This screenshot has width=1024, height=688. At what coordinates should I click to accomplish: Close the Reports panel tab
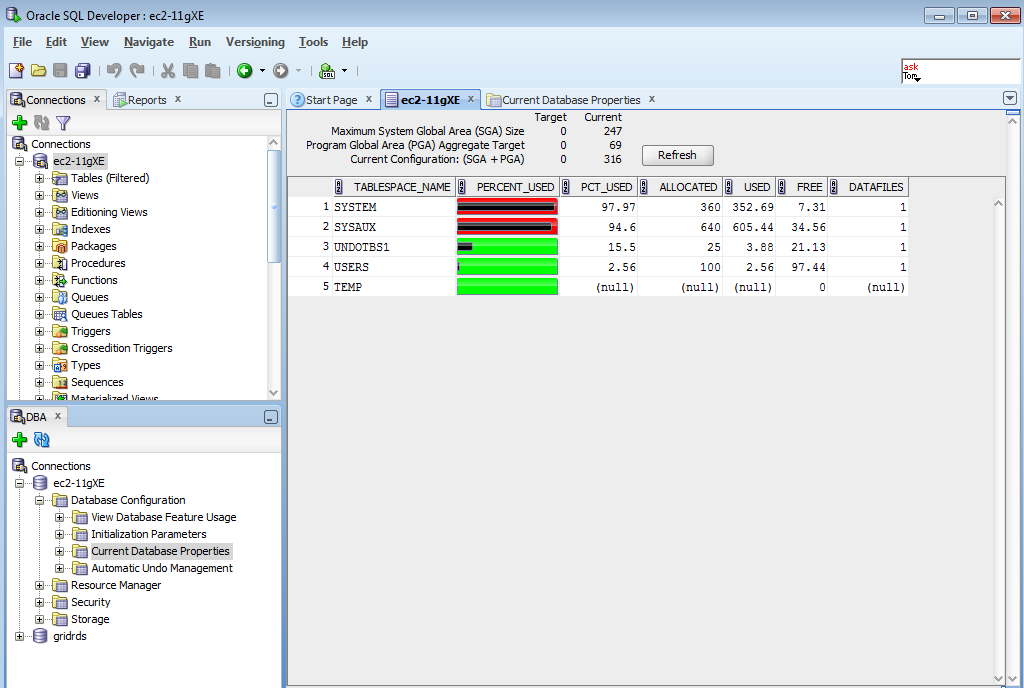coord(178,99)
